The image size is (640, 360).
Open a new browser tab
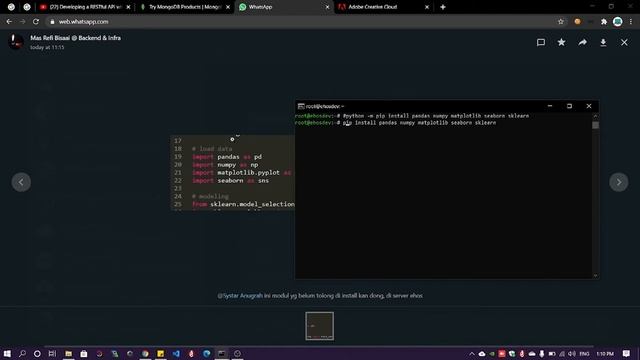point(443,7)
